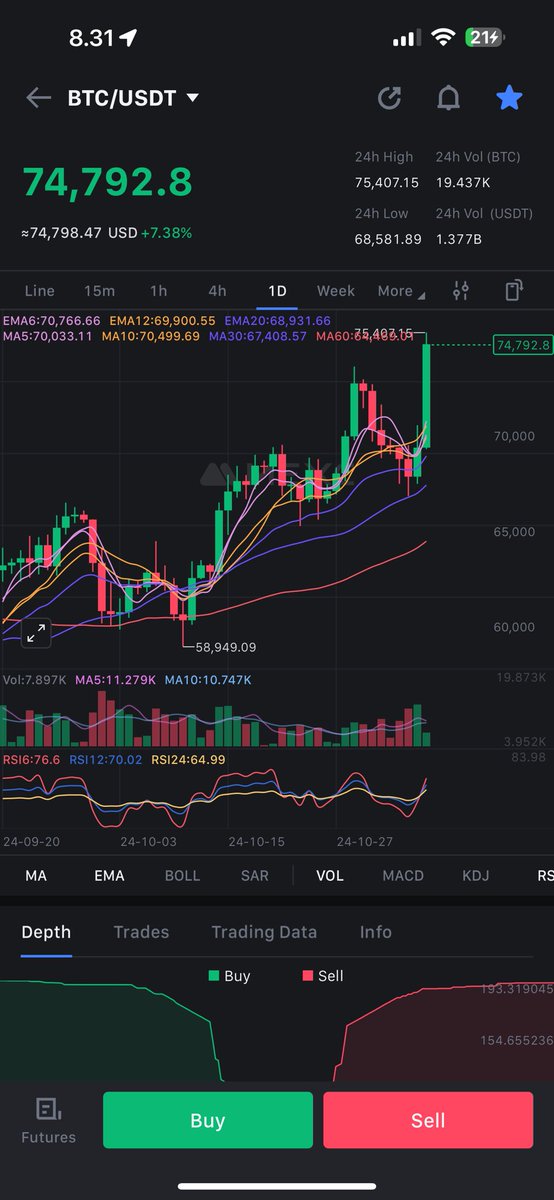Image resolution: width=554 pixels, height=1200 pixels.
Task: Tap the 24h High value 75,407.15
Action: click(x=387, y=183)
